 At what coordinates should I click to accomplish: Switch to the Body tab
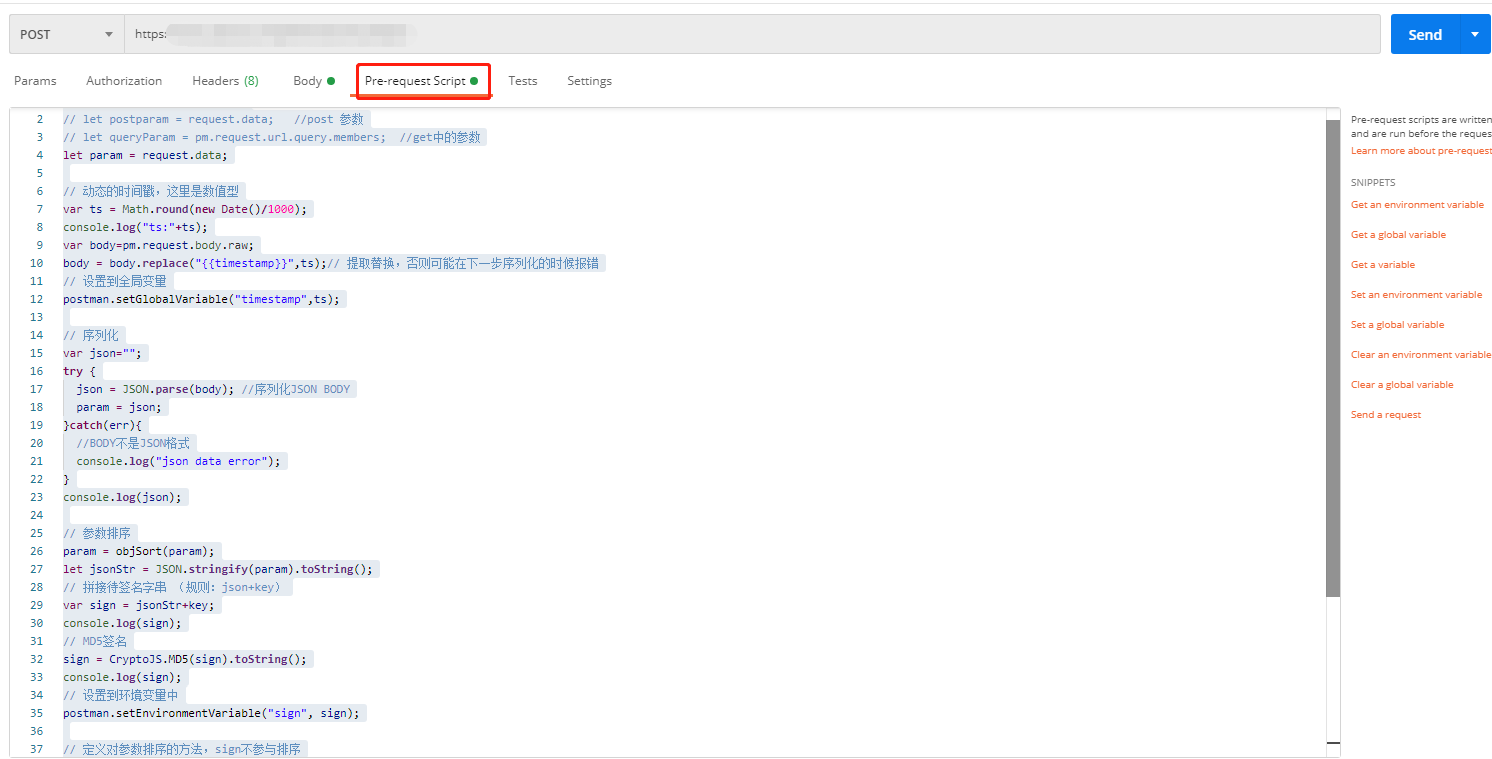pos(307,81)
